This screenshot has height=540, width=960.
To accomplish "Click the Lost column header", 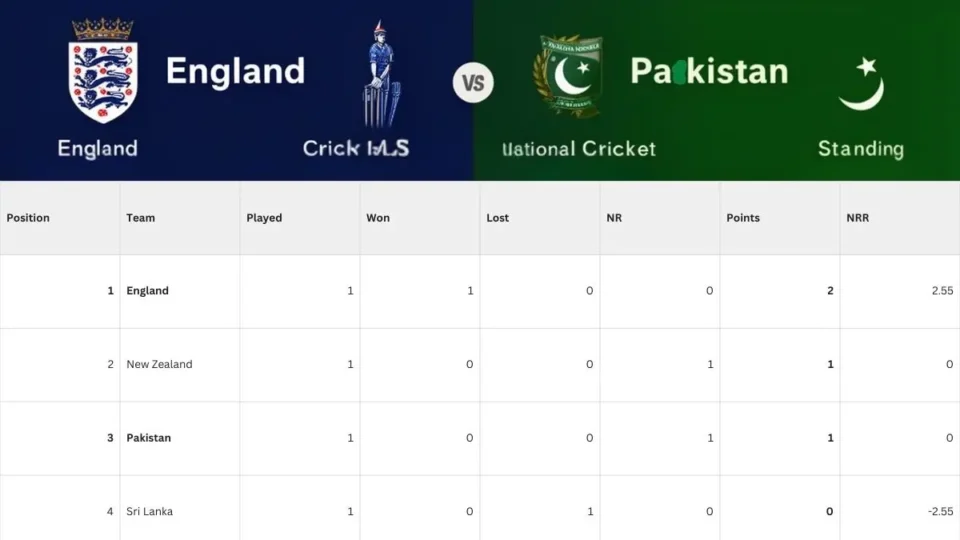I will 498,218.
